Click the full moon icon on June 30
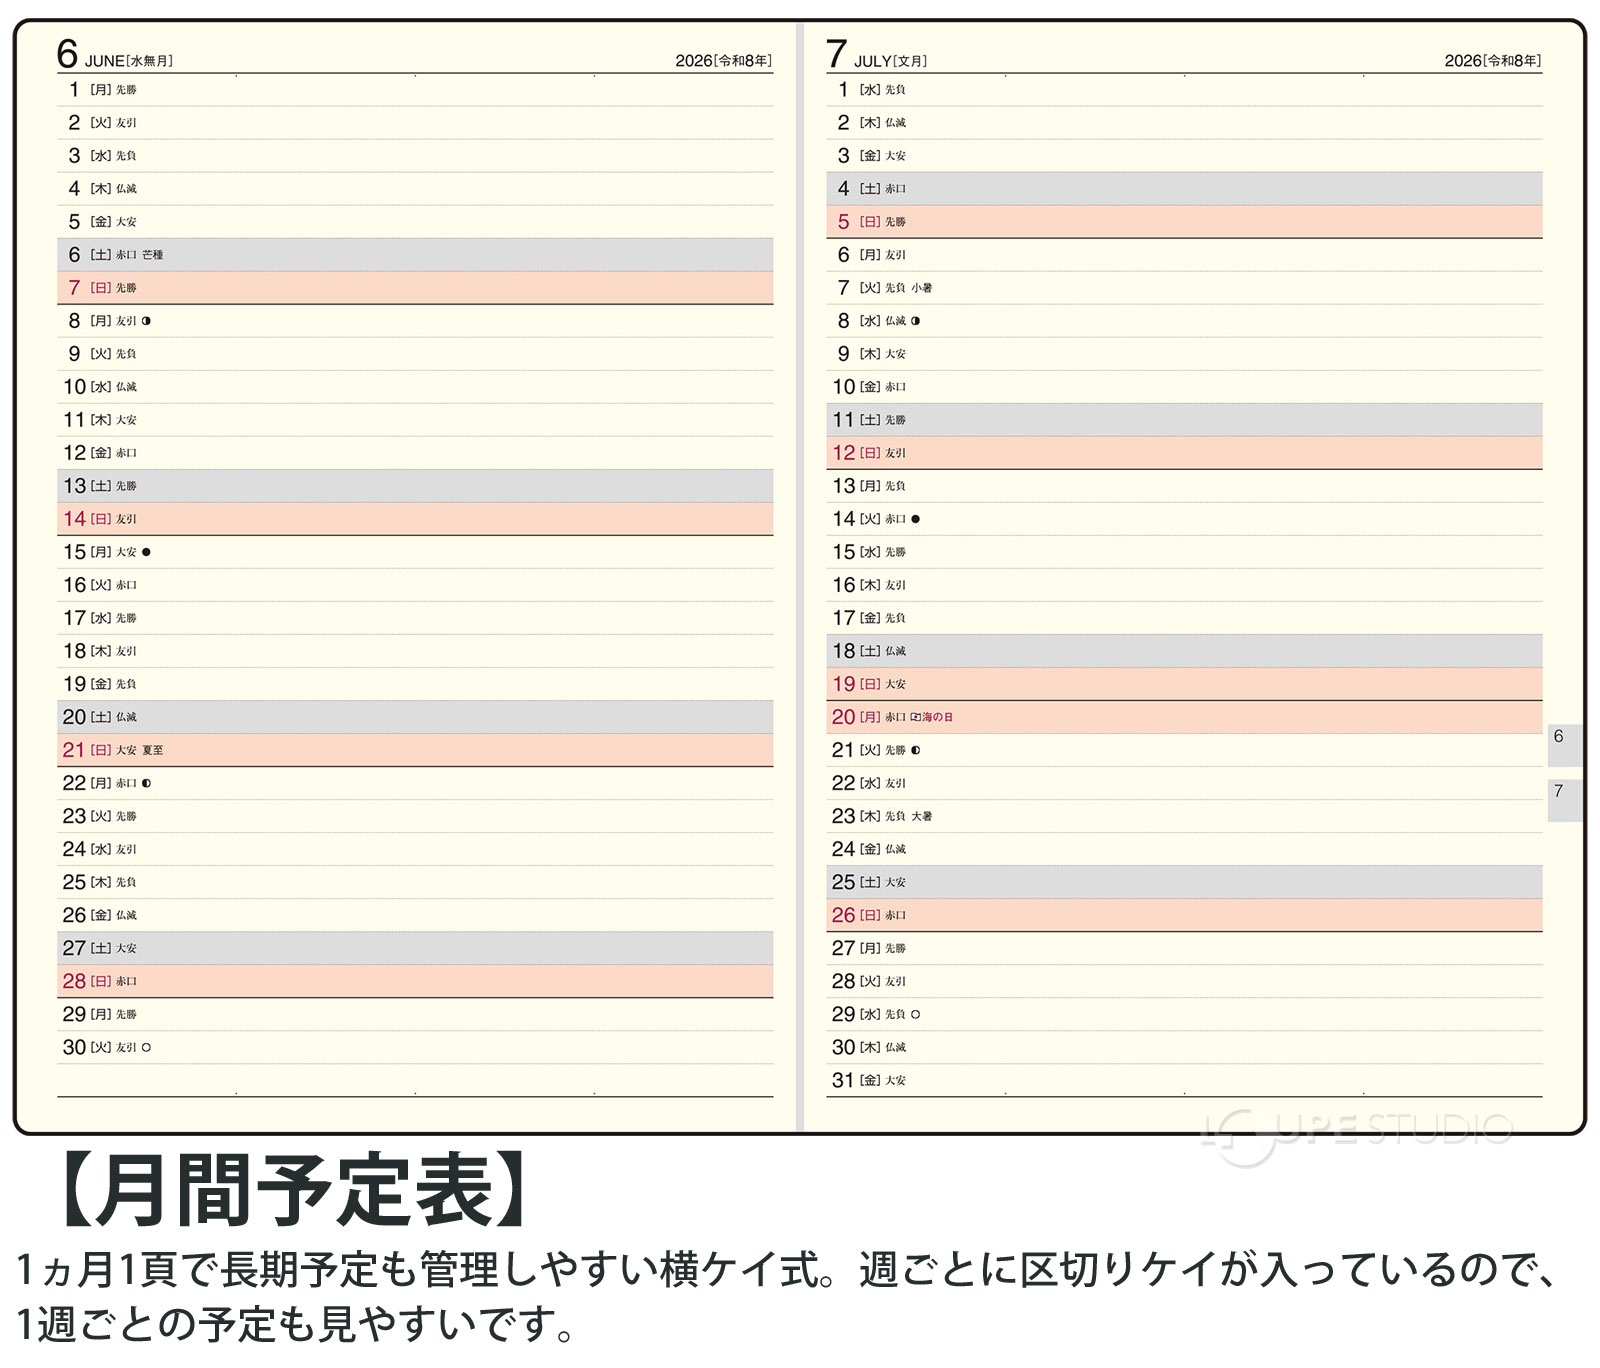Image resolution: width=1600 pixels, height=1368 pixels. [146, 1048]
